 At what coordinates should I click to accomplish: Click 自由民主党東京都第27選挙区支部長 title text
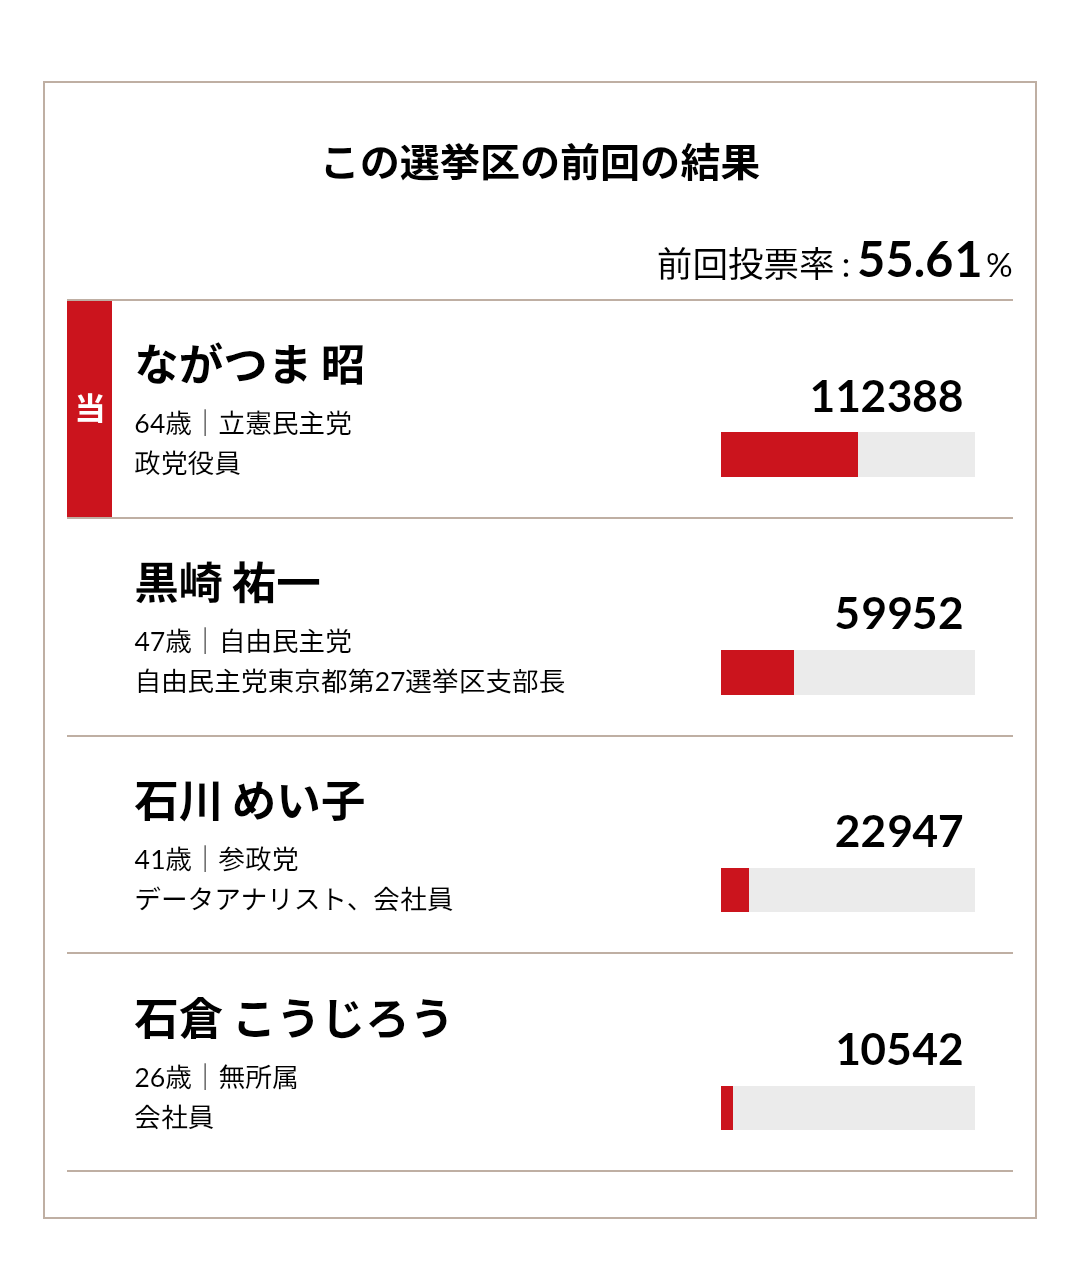click(350, 682)
